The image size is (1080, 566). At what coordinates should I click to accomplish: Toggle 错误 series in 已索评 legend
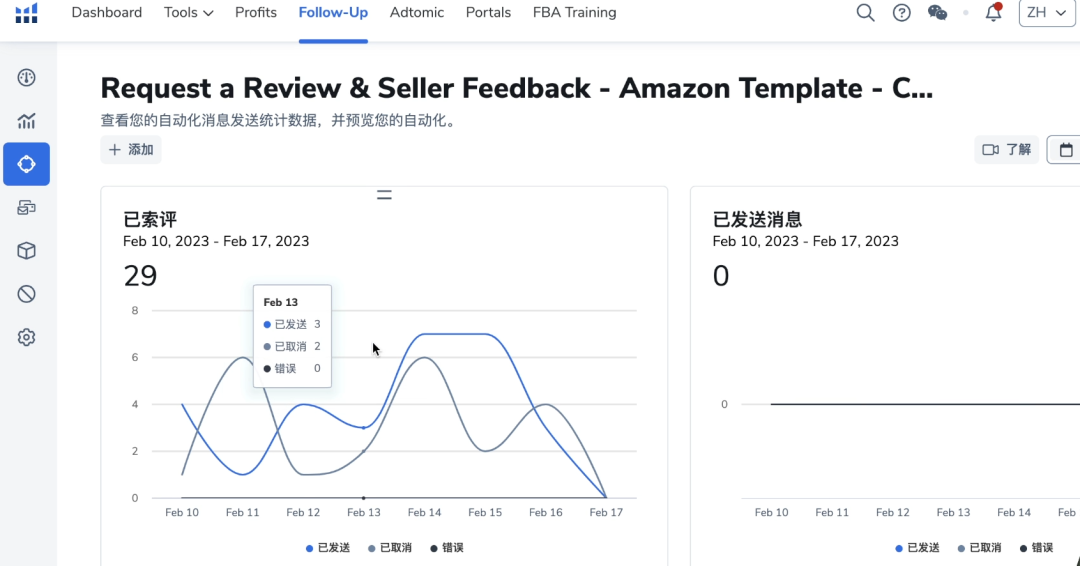(x=447, y=548)
